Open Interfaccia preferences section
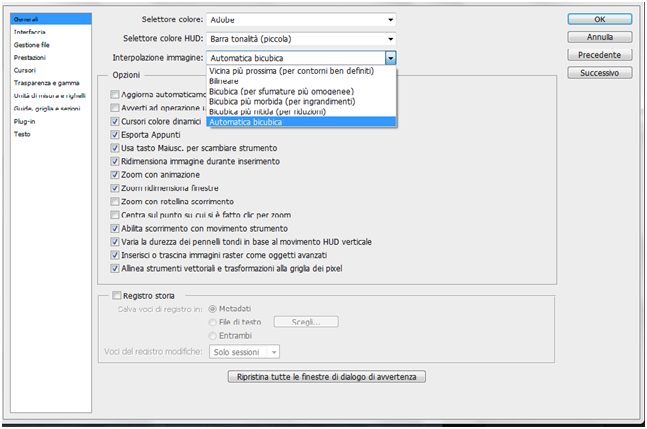The height and width of the screenshot is (429, 647). pyautogui.click(x=30, y=32)
